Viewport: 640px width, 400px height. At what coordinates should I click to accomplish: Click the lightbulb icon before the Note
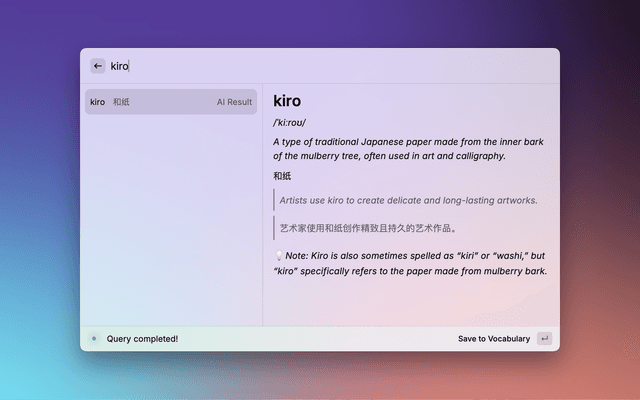click(278, 256)
